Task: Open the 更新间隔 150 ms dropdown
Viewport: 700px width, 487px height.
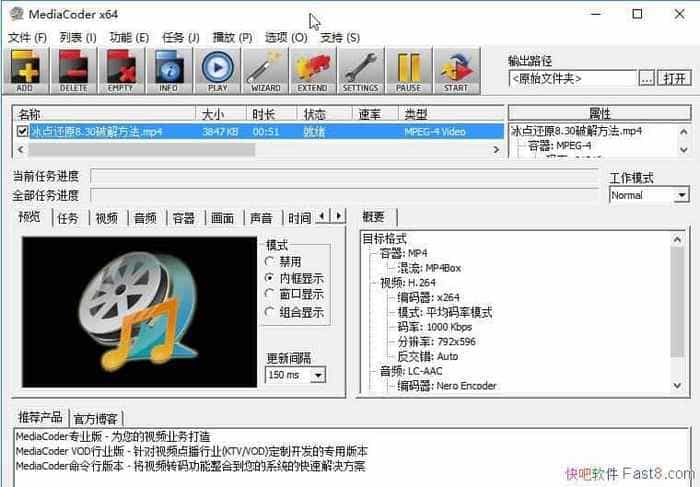Action: tap(318, 375)
